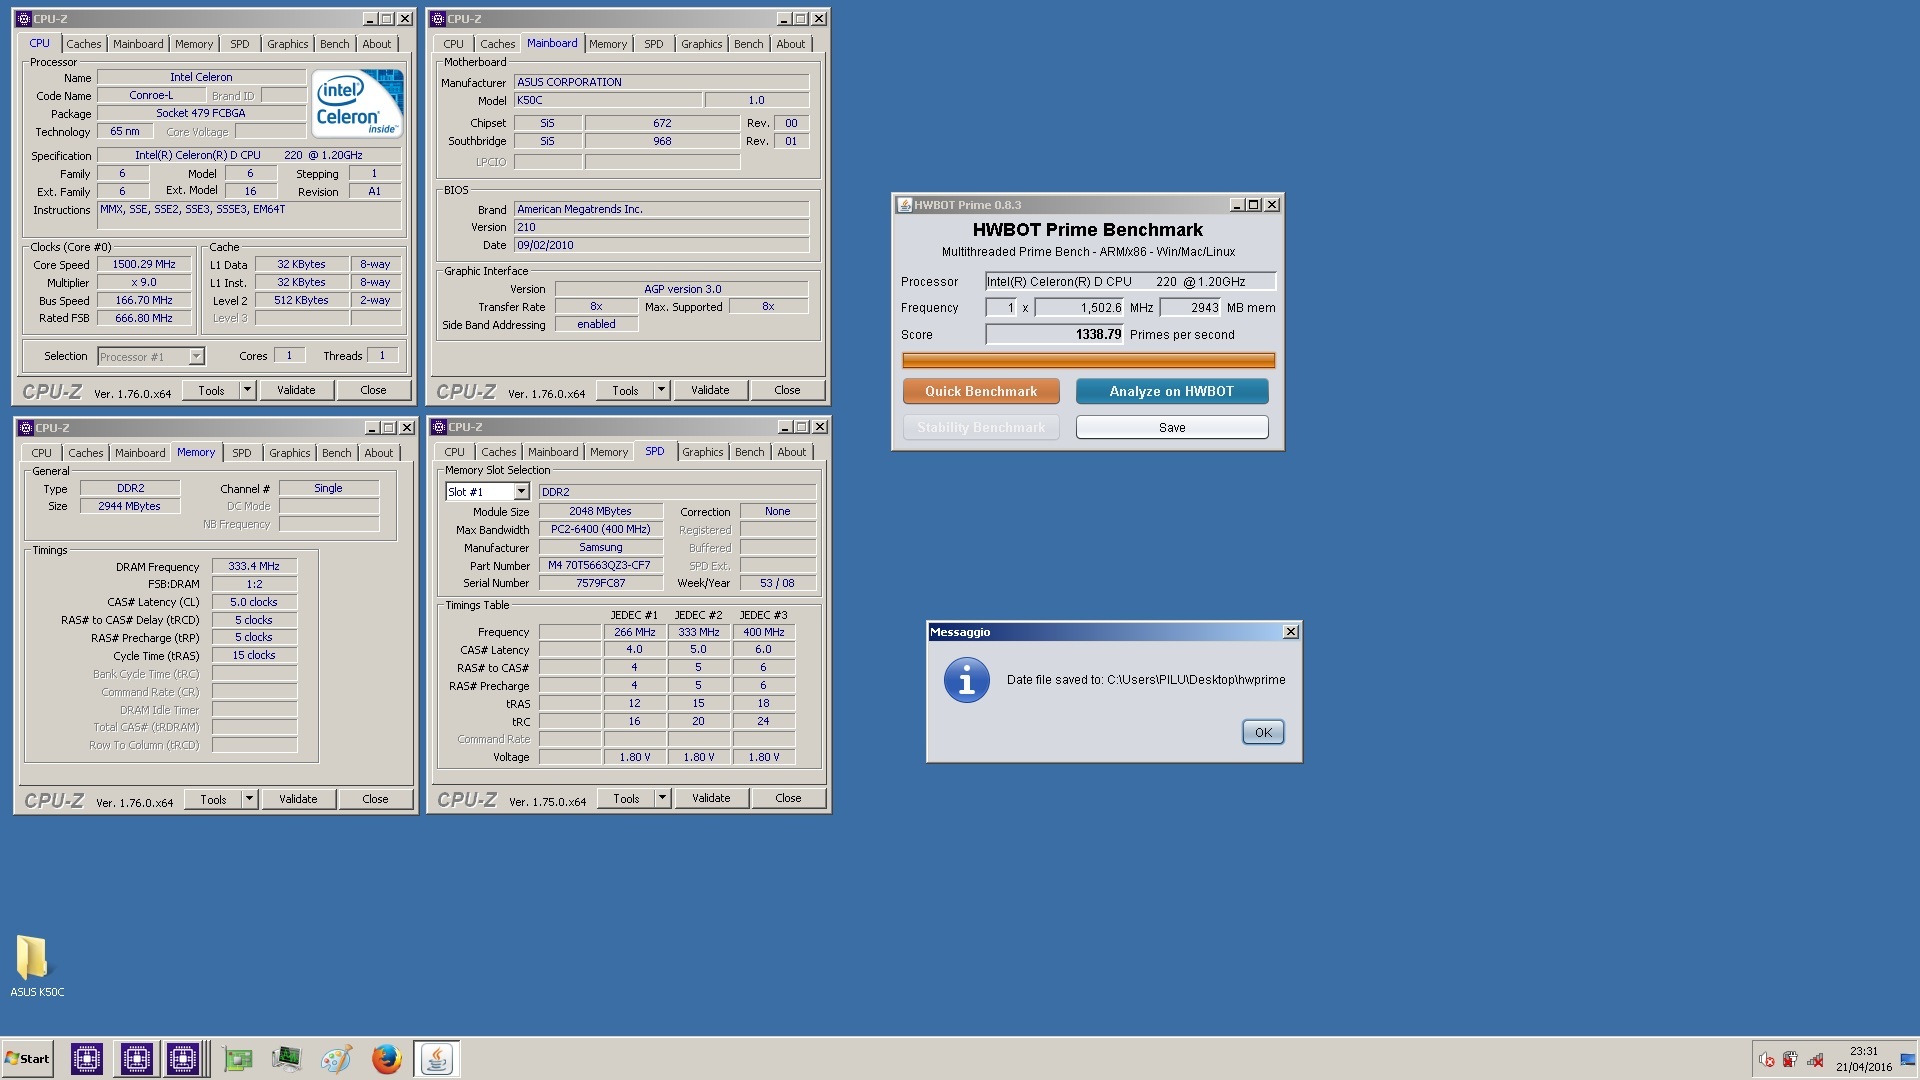Select the ASUS K50C desktop folder

(37, 966)
